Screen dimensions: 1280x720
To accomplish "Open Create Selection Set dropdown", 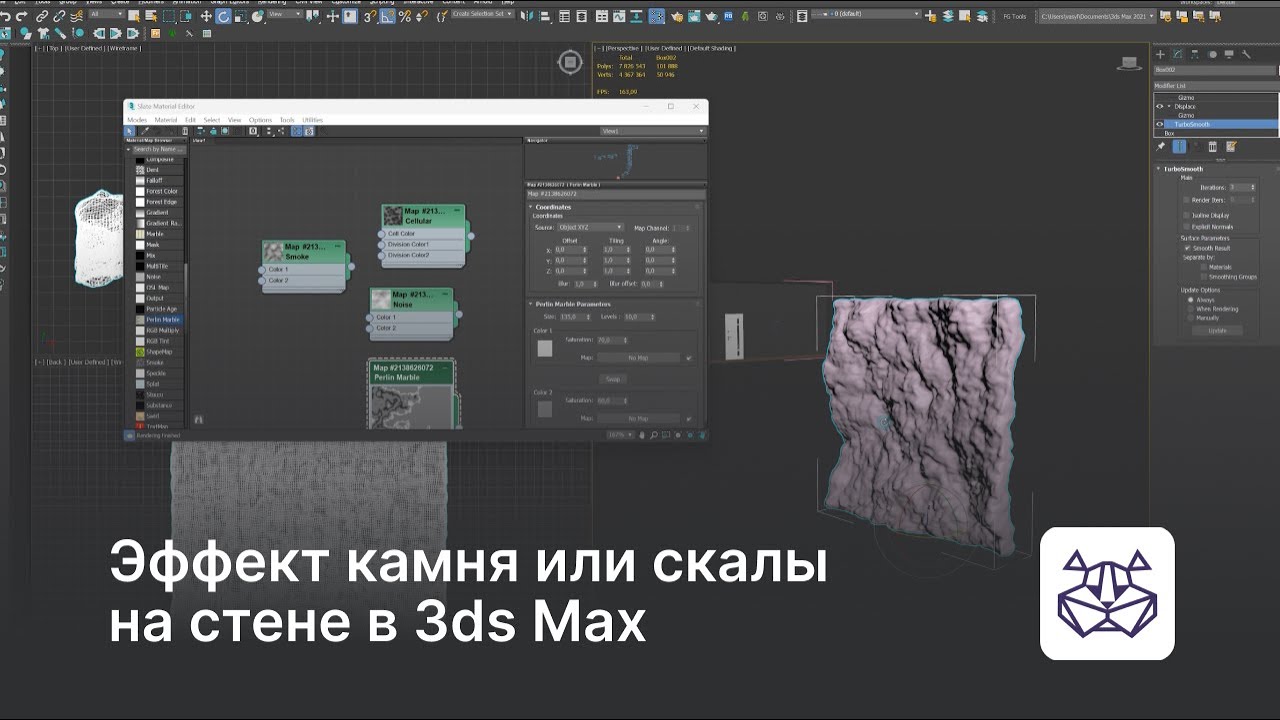I will (x=482, y=14).
